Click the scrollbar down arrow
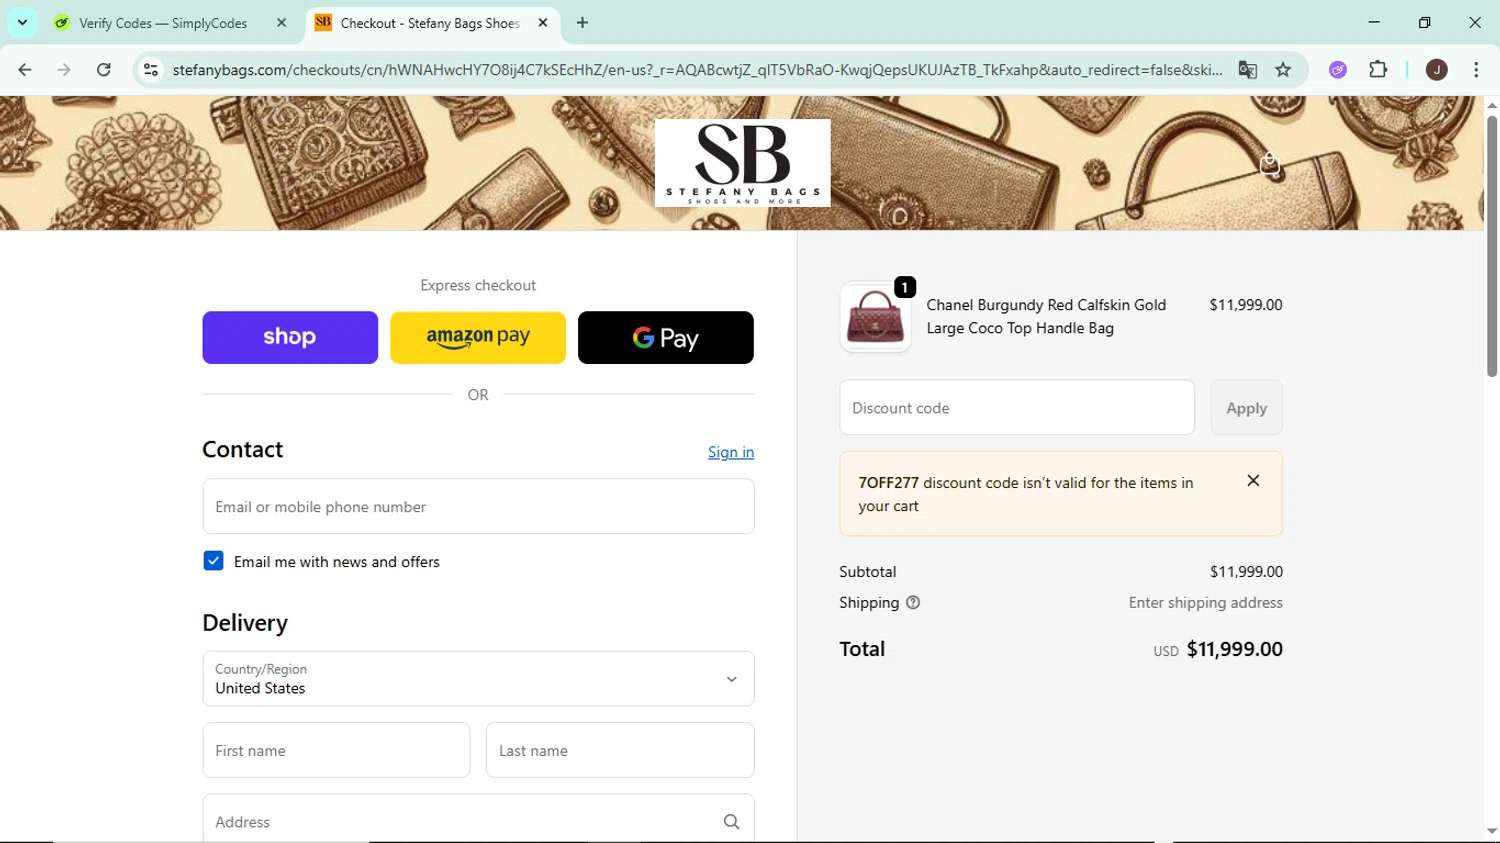Screen dimensions: 1500x843 [1492, 831]
